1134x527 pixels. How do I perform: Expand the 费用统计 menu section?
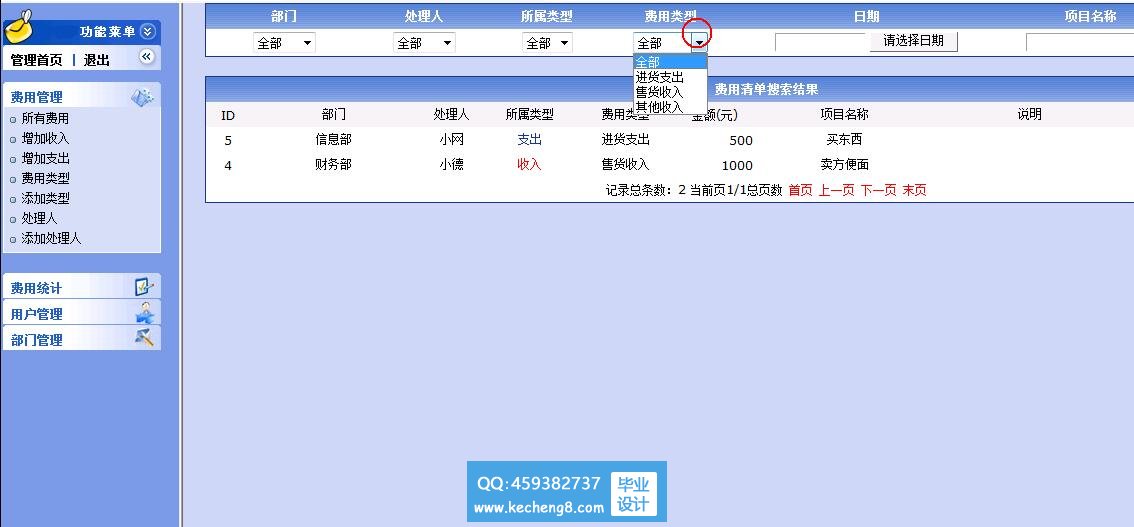pos(36,288)
